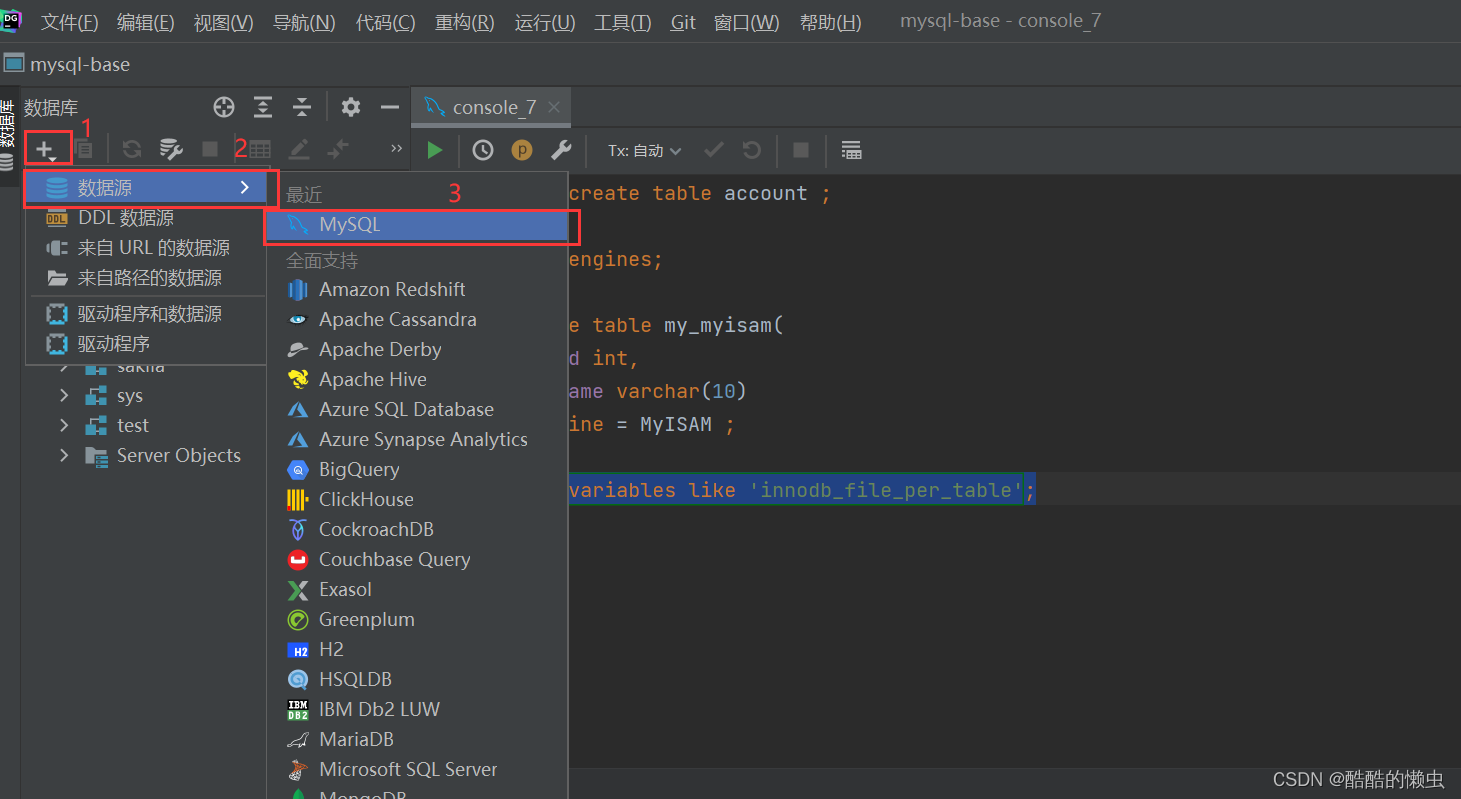
Task: Open 驱动程序 menu entry
Action: tap(146, 344)
